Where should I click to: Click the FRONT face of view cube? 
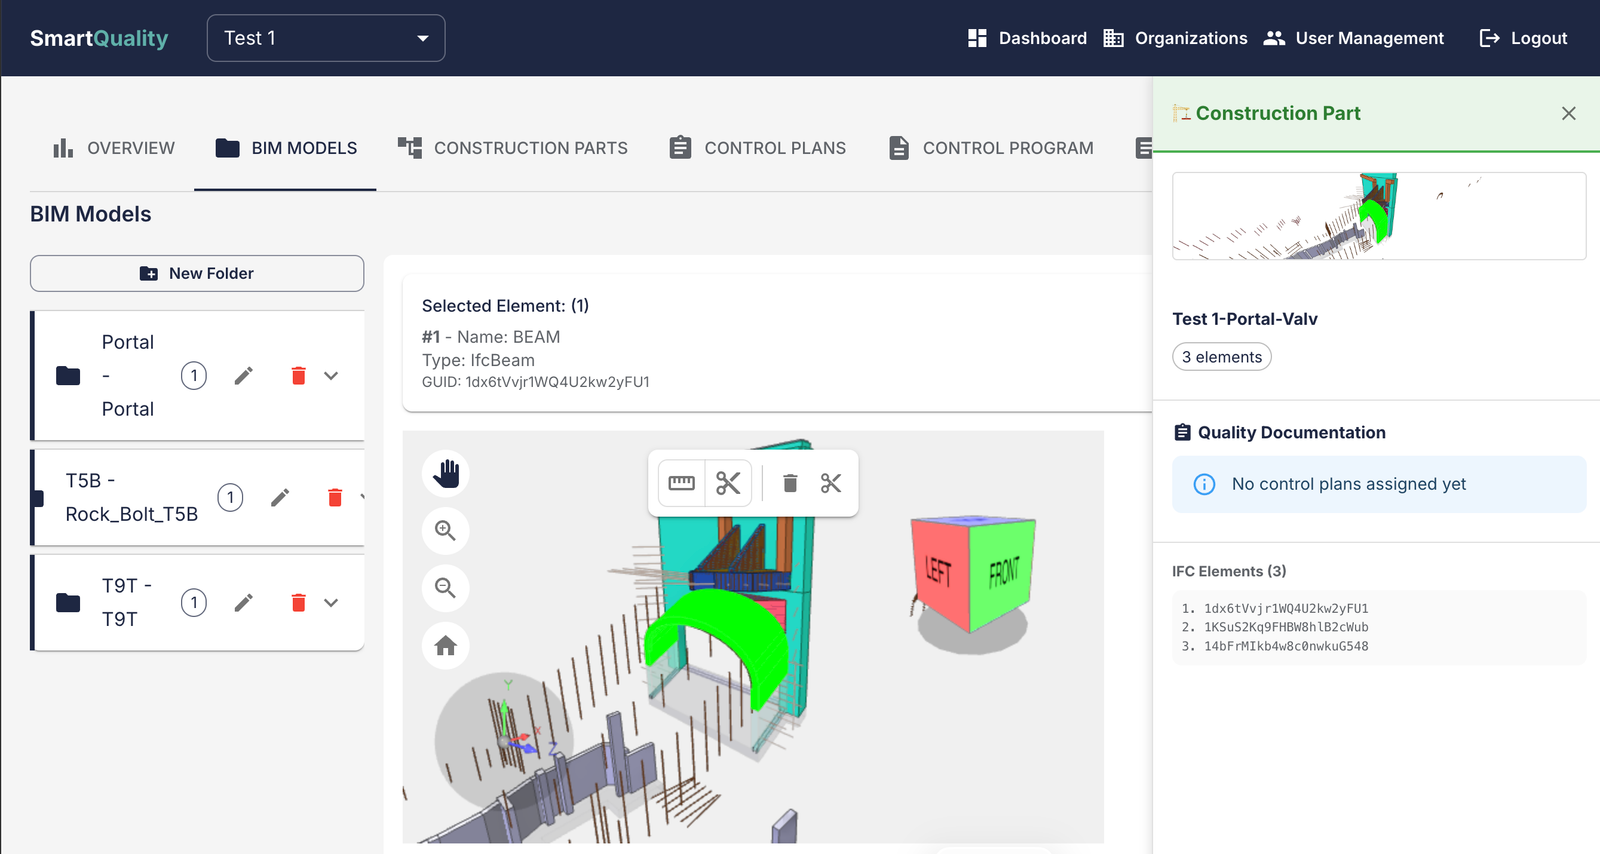tap(1003, 573)
